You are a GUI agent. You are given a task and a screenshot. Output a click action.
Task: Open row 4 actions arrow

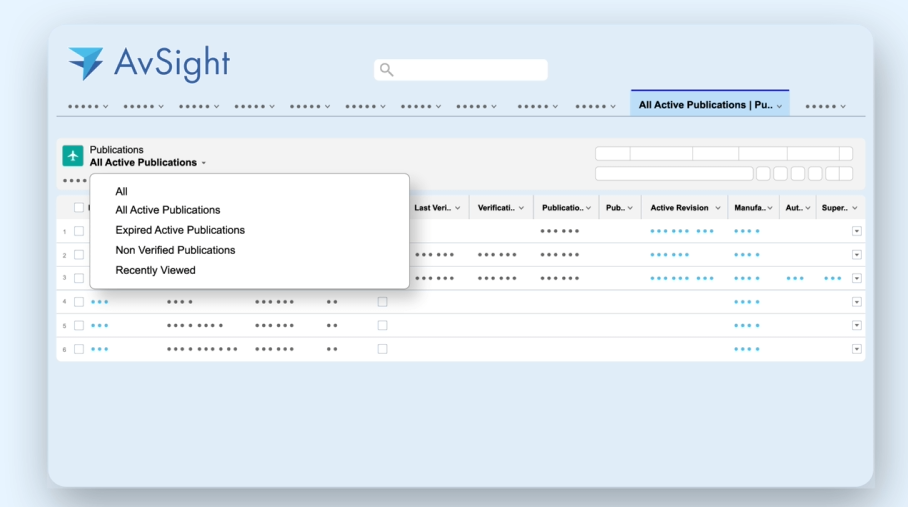click(x=856, y=302)
